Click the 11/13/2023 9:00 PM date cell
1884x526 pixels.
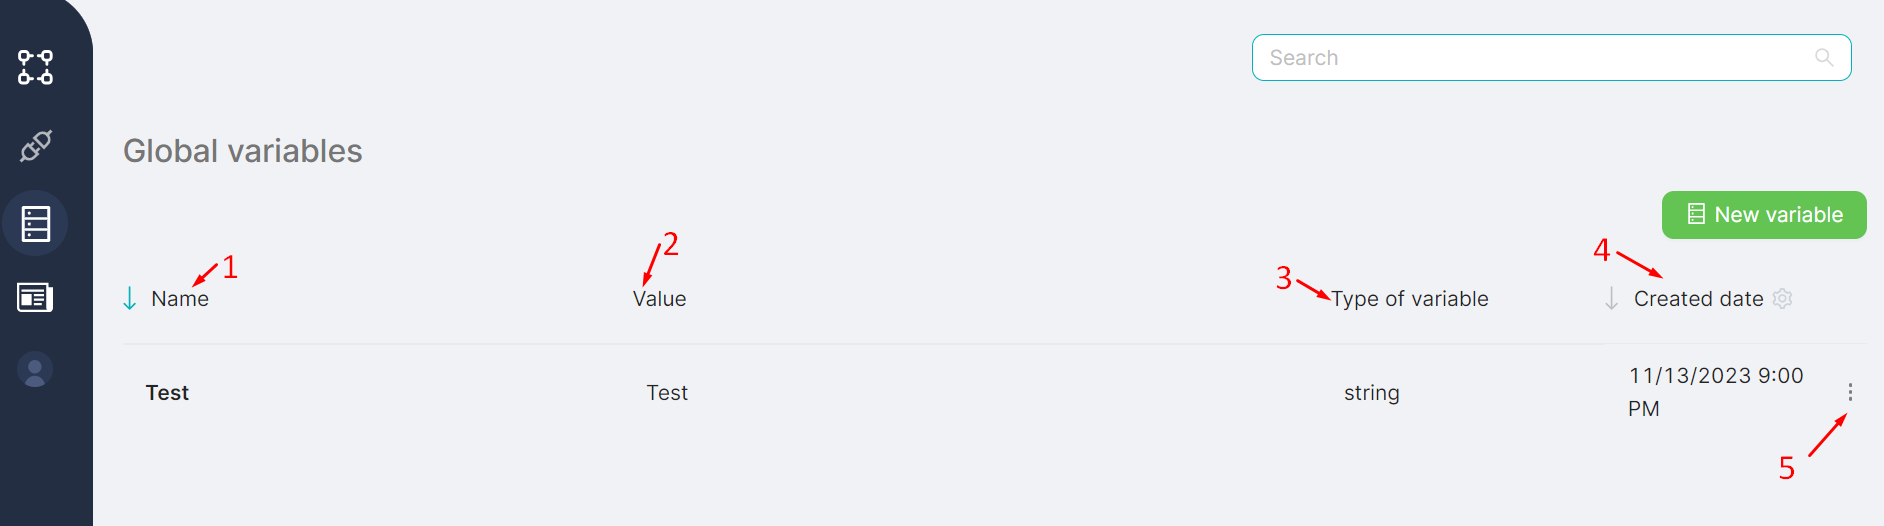pyautogui.click(x=1715, y=392)
